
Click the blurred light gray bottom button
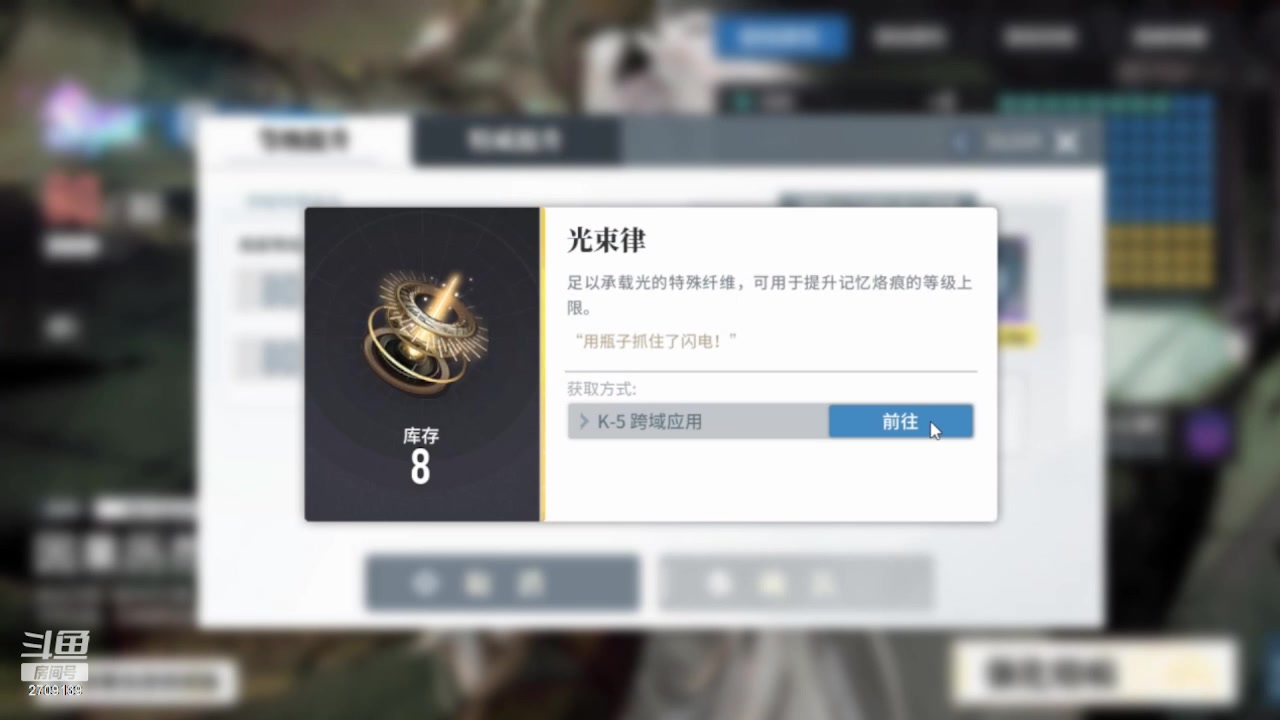point(796,583)
